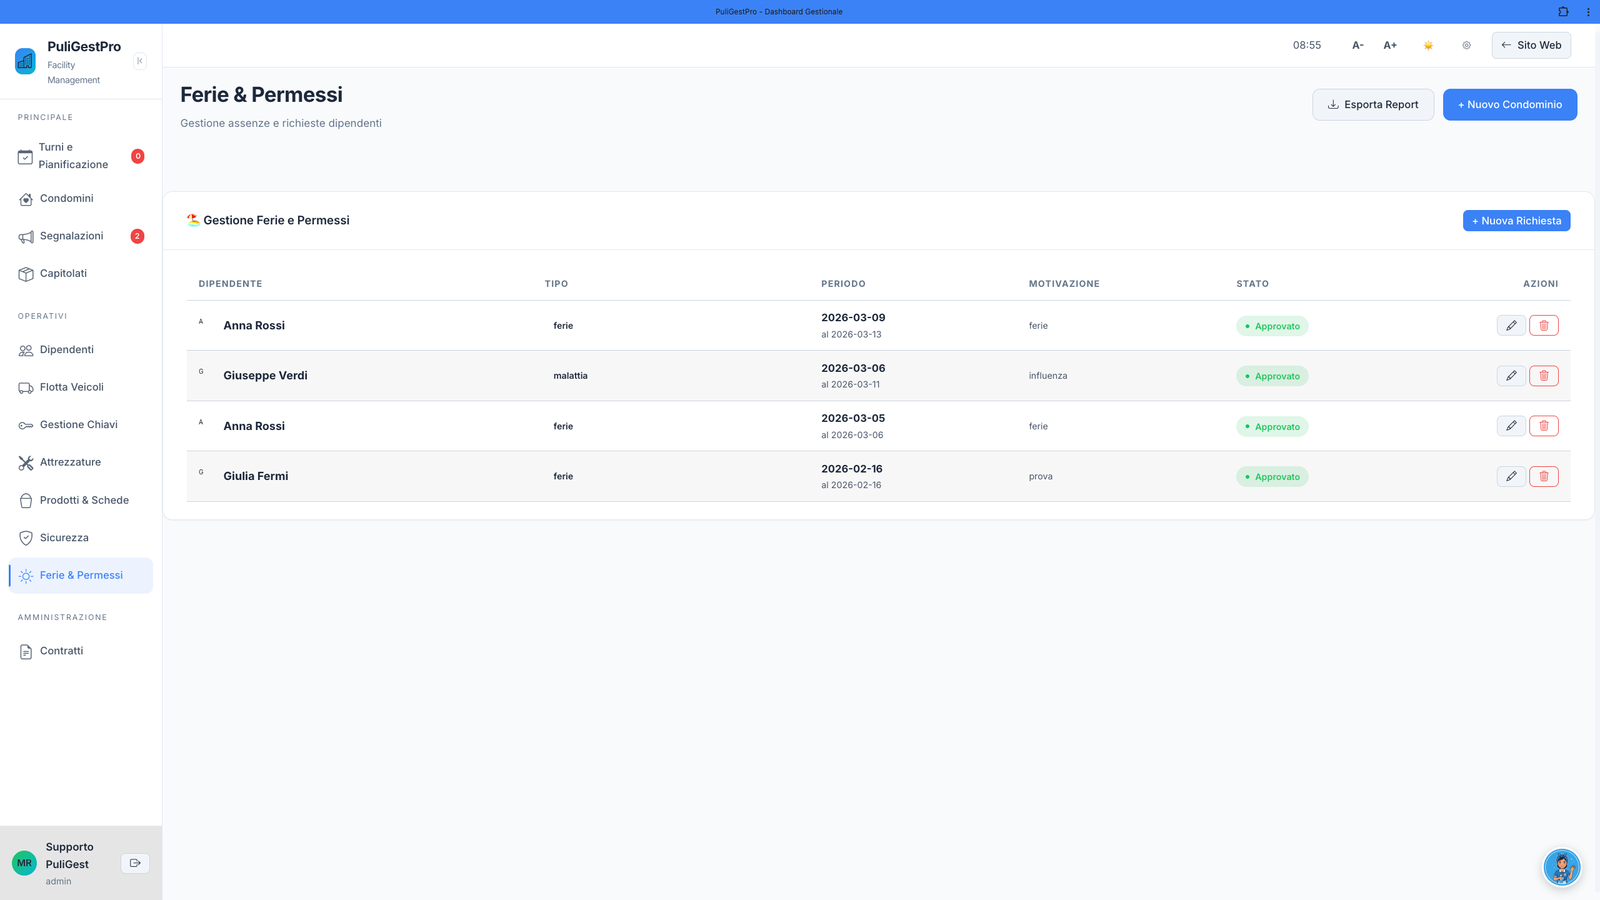This screenshot has height=900, width=1600.
Task: Open Gestione Chiavi with the key icon
Action: [26, 424]
